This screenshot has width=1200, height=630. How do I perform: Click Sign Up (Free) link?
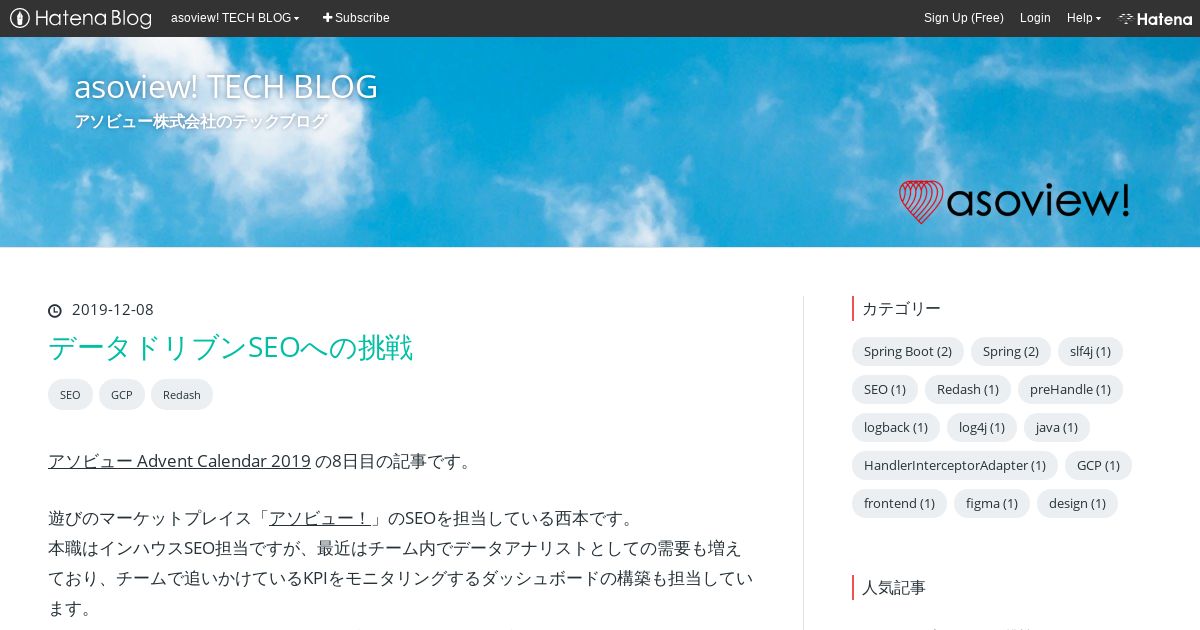(x=964, y=18)
